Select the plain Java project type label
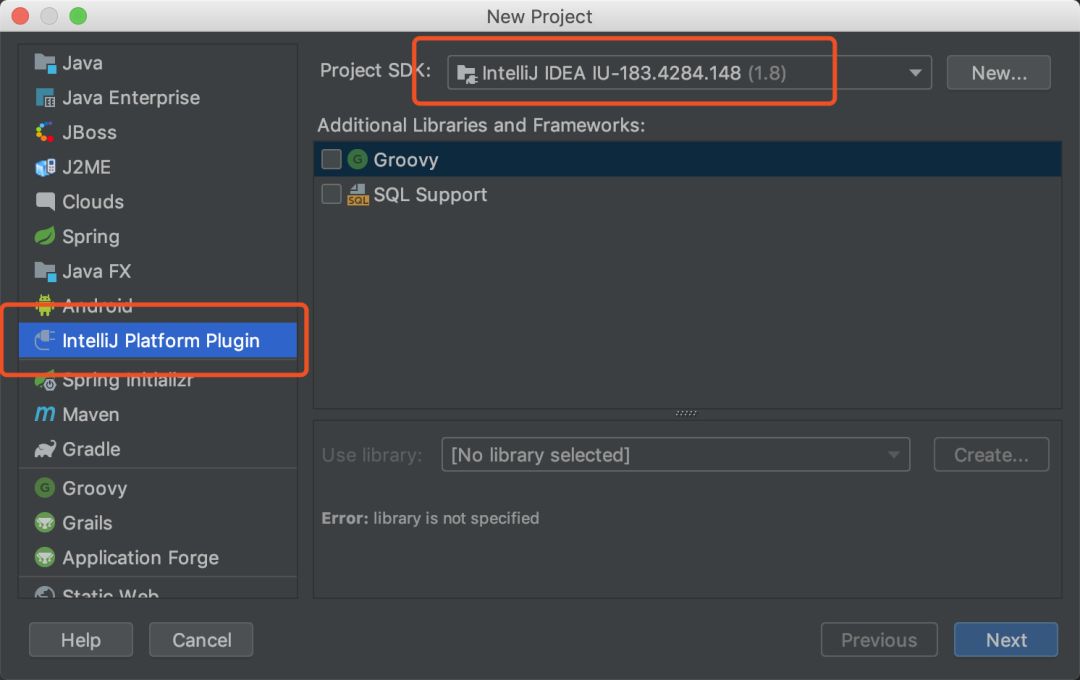Viewport: 1080px width, 680px height. (83, 63)
